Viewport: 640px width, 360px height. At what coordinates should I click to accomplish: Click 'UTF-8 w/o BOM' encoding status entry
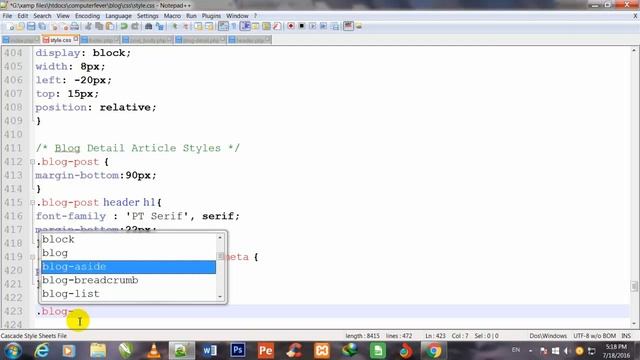(x=594, y=336)
